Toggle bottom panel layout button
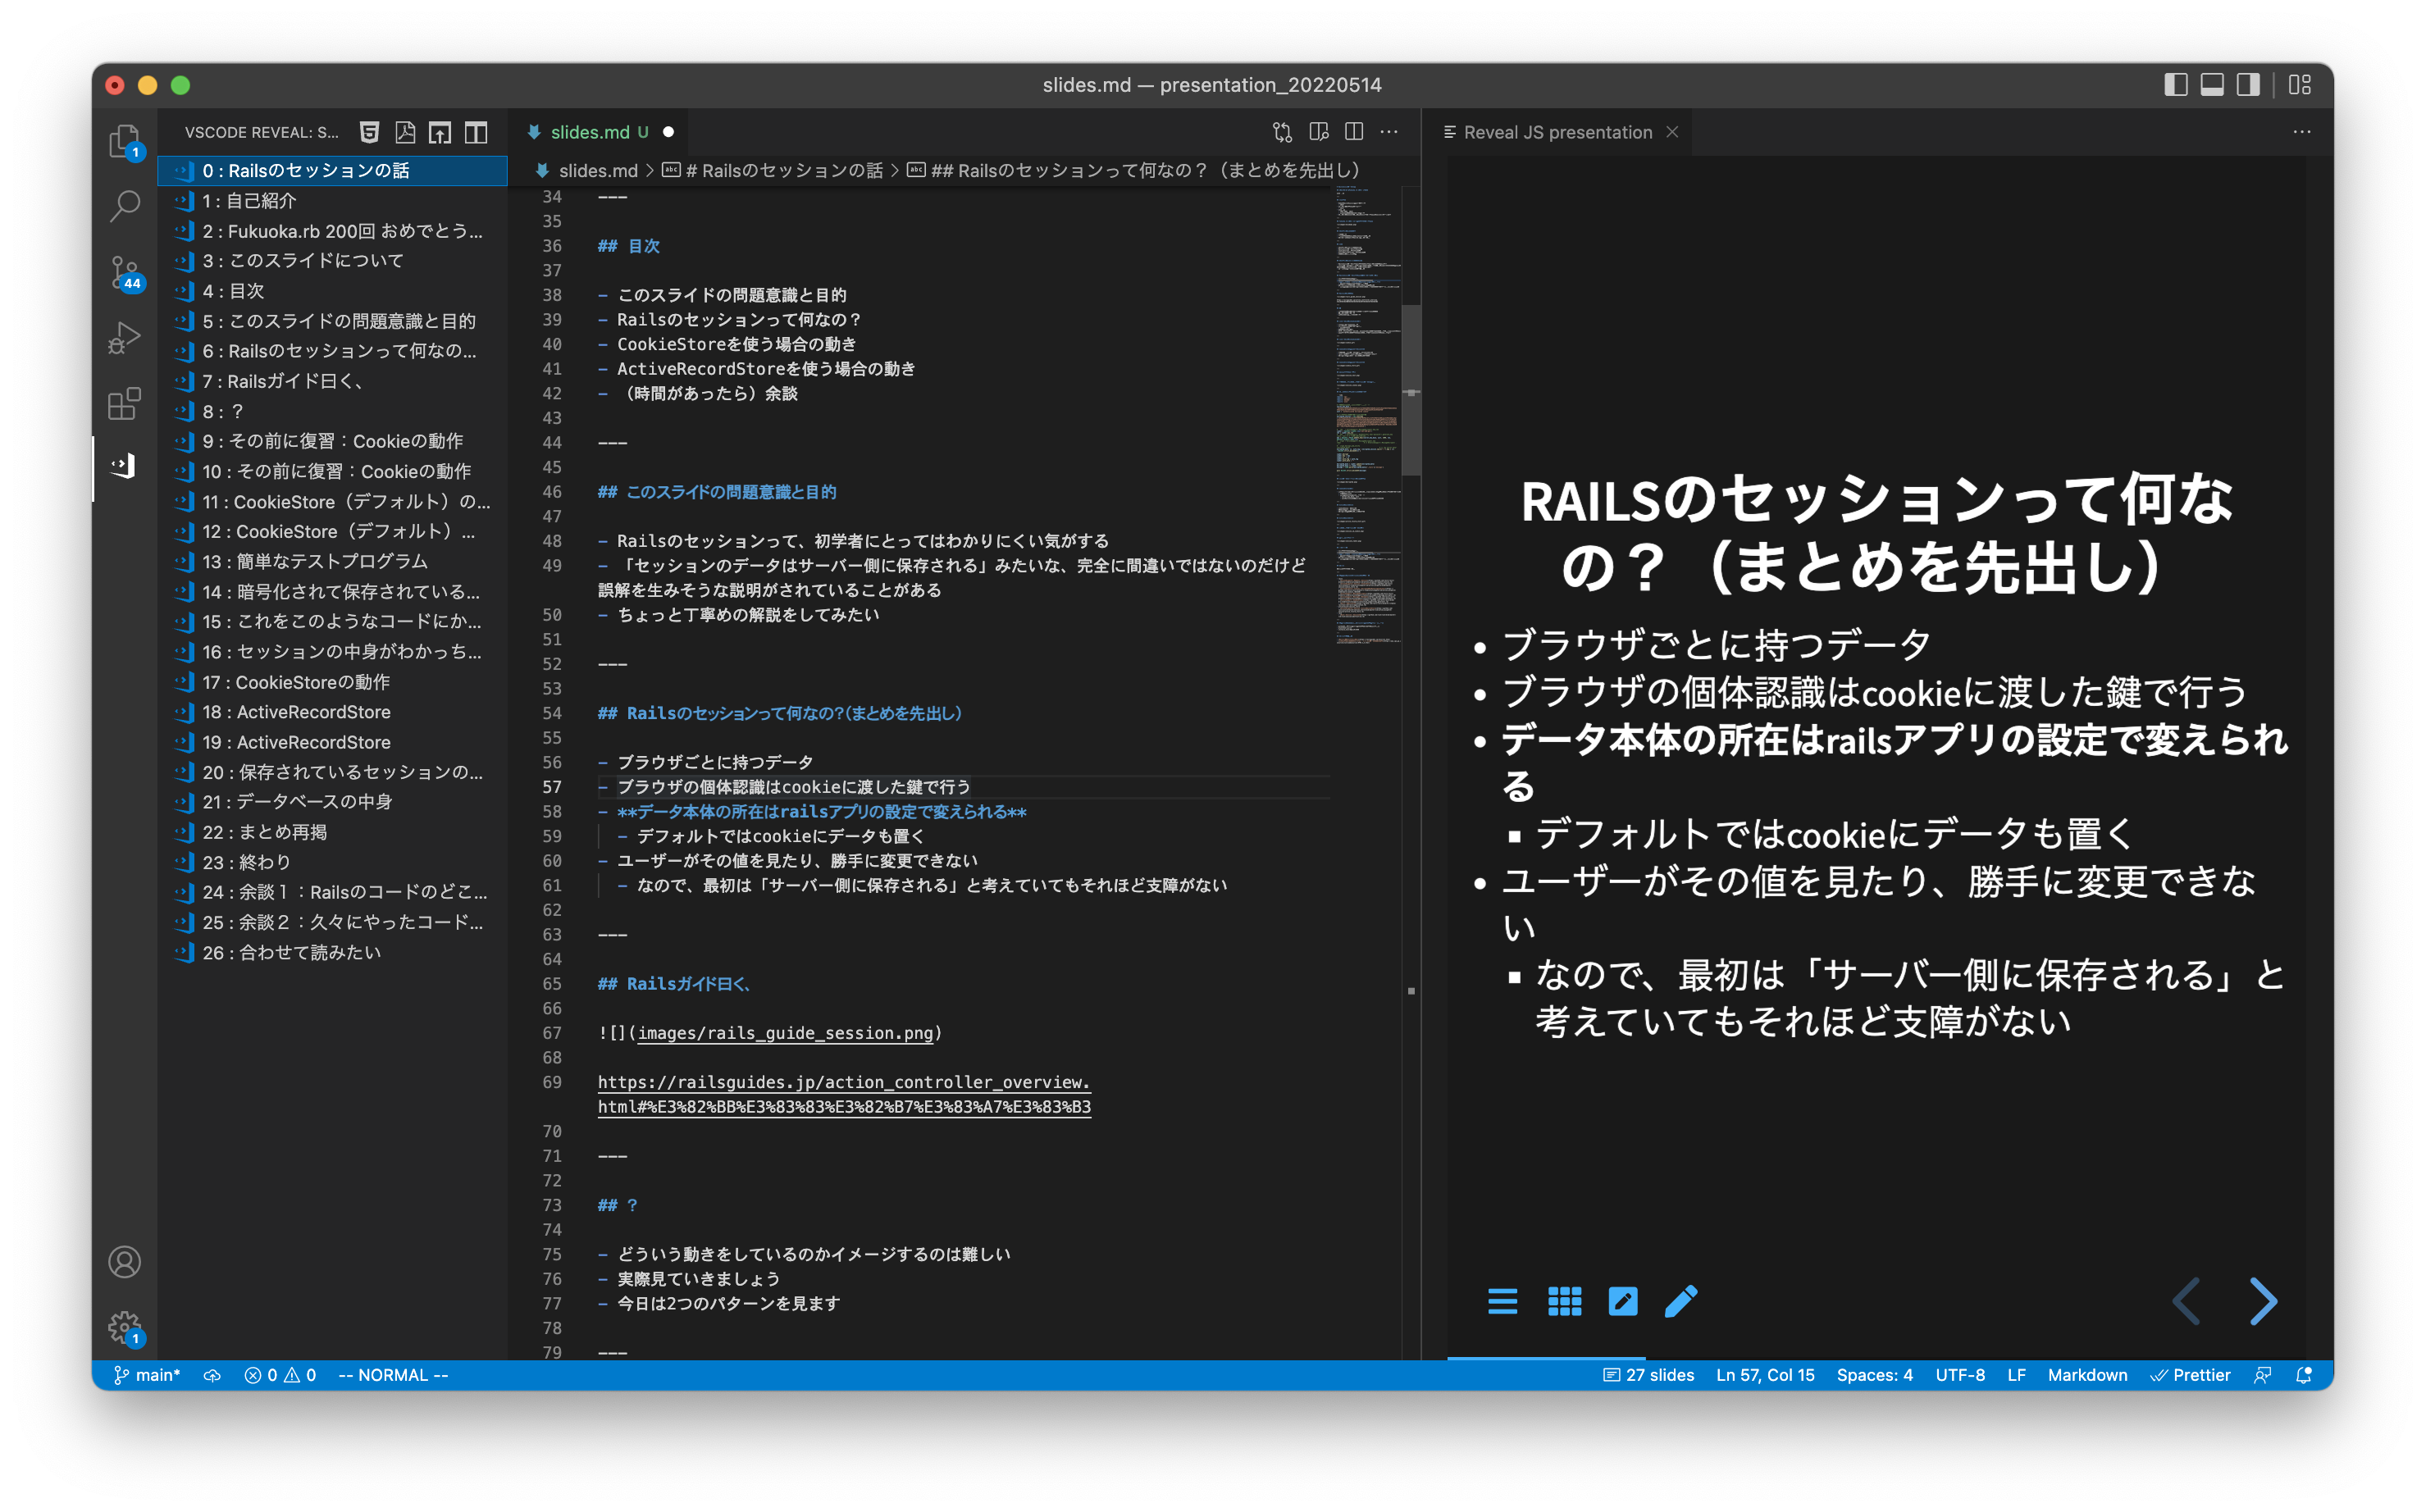2426x1512 pixels. (x=2212, y=85)
